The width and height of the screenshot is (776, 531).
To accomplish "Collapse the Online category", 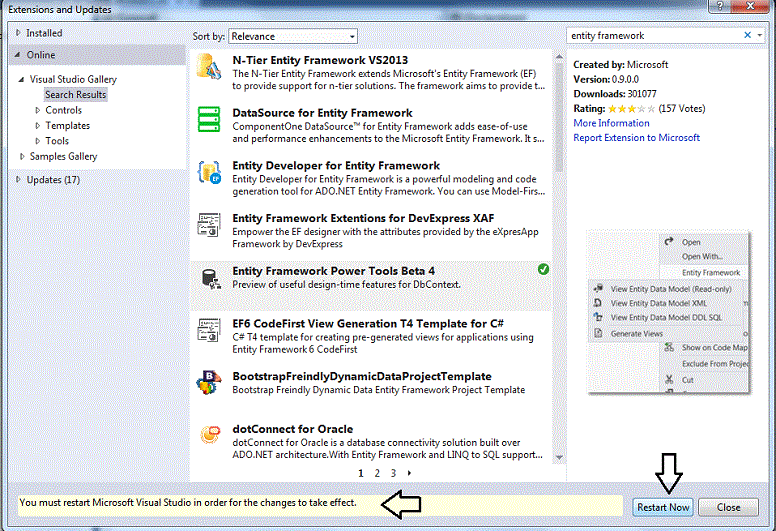I will [18, 54].
